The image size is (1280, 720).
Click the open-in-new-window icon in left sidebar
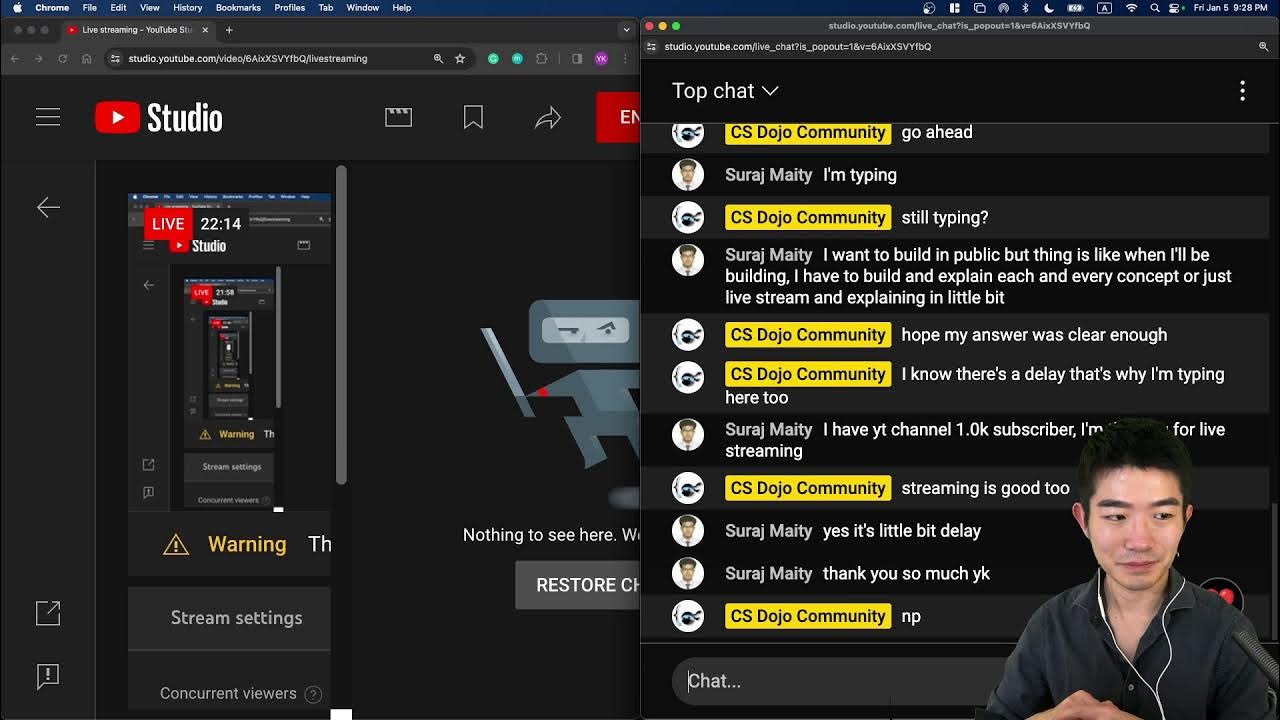click(x=48, y=613)
